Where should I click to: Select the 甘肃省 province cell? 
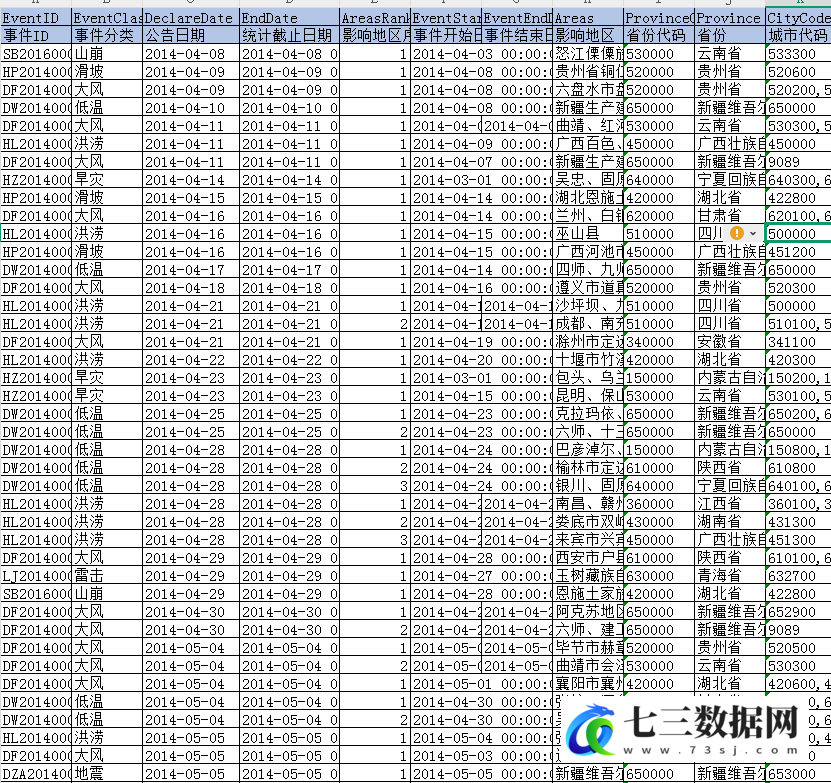730,216
